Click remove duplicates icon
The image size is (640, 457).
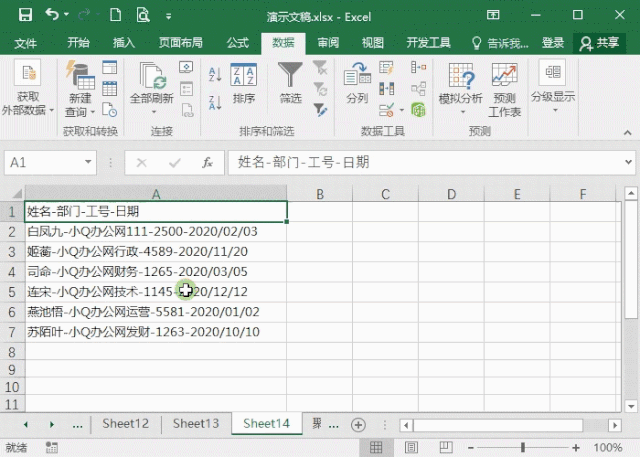386,89
